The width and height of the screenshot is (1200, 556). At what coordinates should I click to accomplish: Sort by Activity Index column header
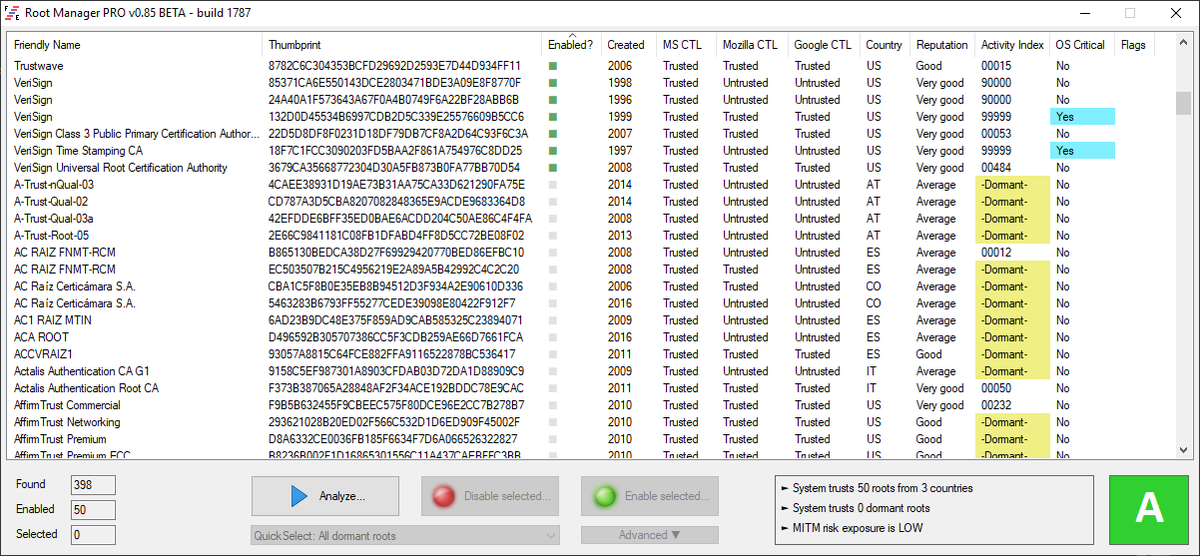click(x=1013, y=45)
